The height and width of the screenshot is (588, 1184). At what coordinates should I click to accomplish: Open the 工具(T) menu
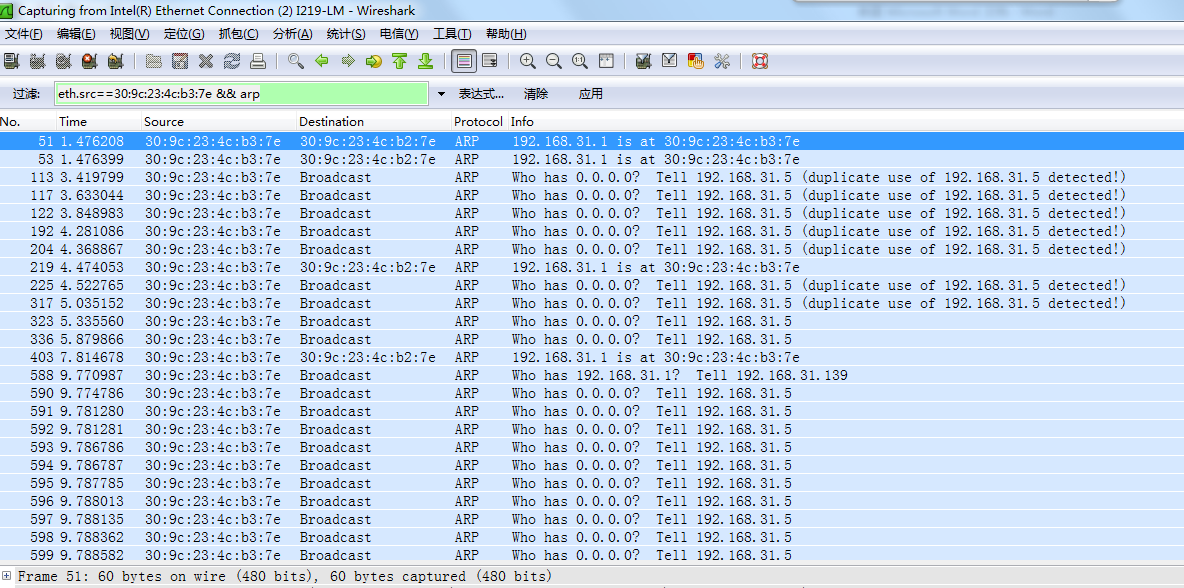(452, 34)
